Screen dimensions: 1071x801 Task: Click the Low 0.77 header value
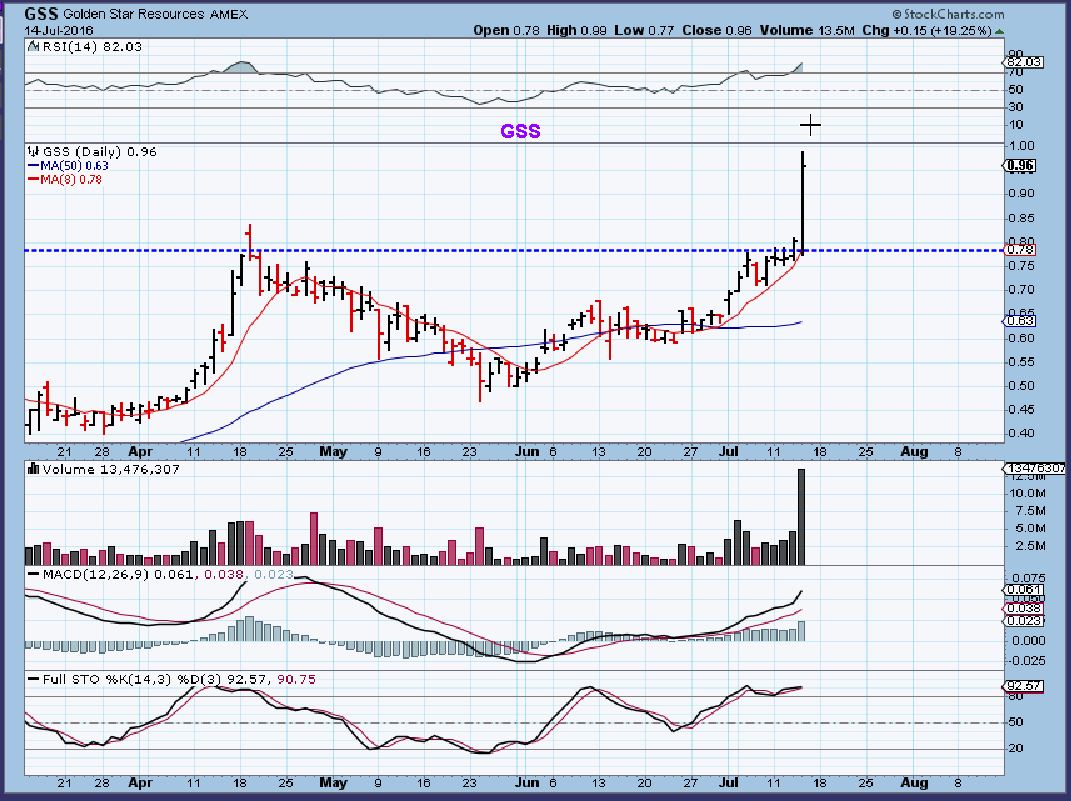point(644,31)
